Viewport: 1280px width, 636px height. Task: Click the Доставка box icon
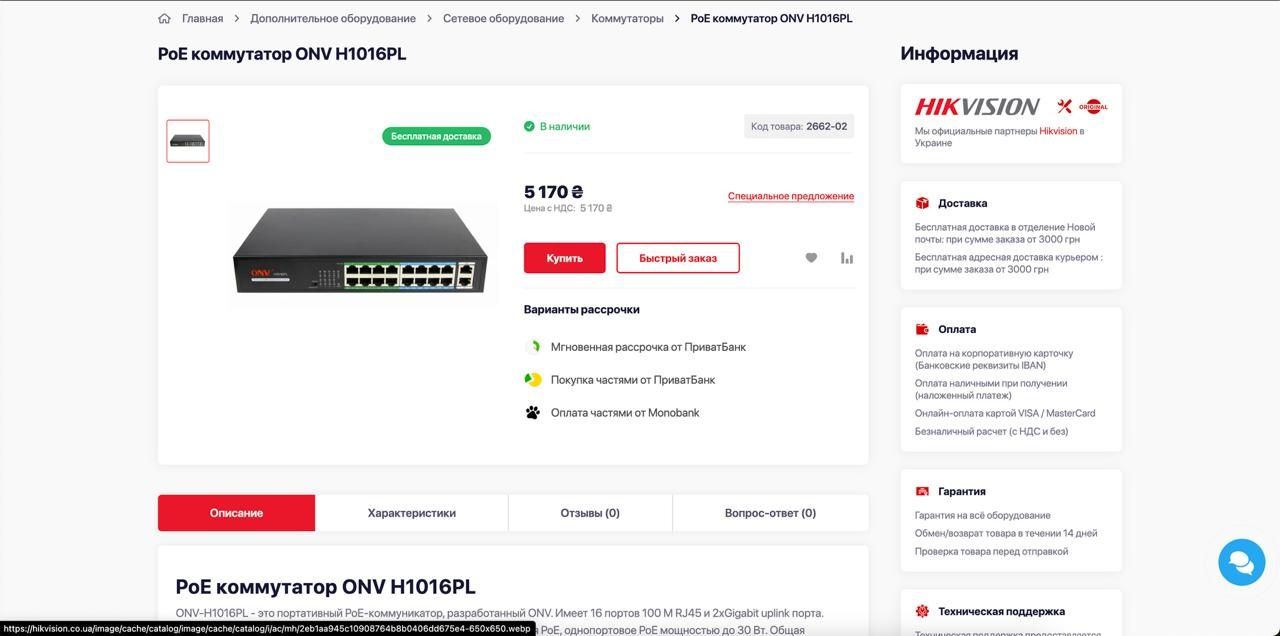click(922, 203)
